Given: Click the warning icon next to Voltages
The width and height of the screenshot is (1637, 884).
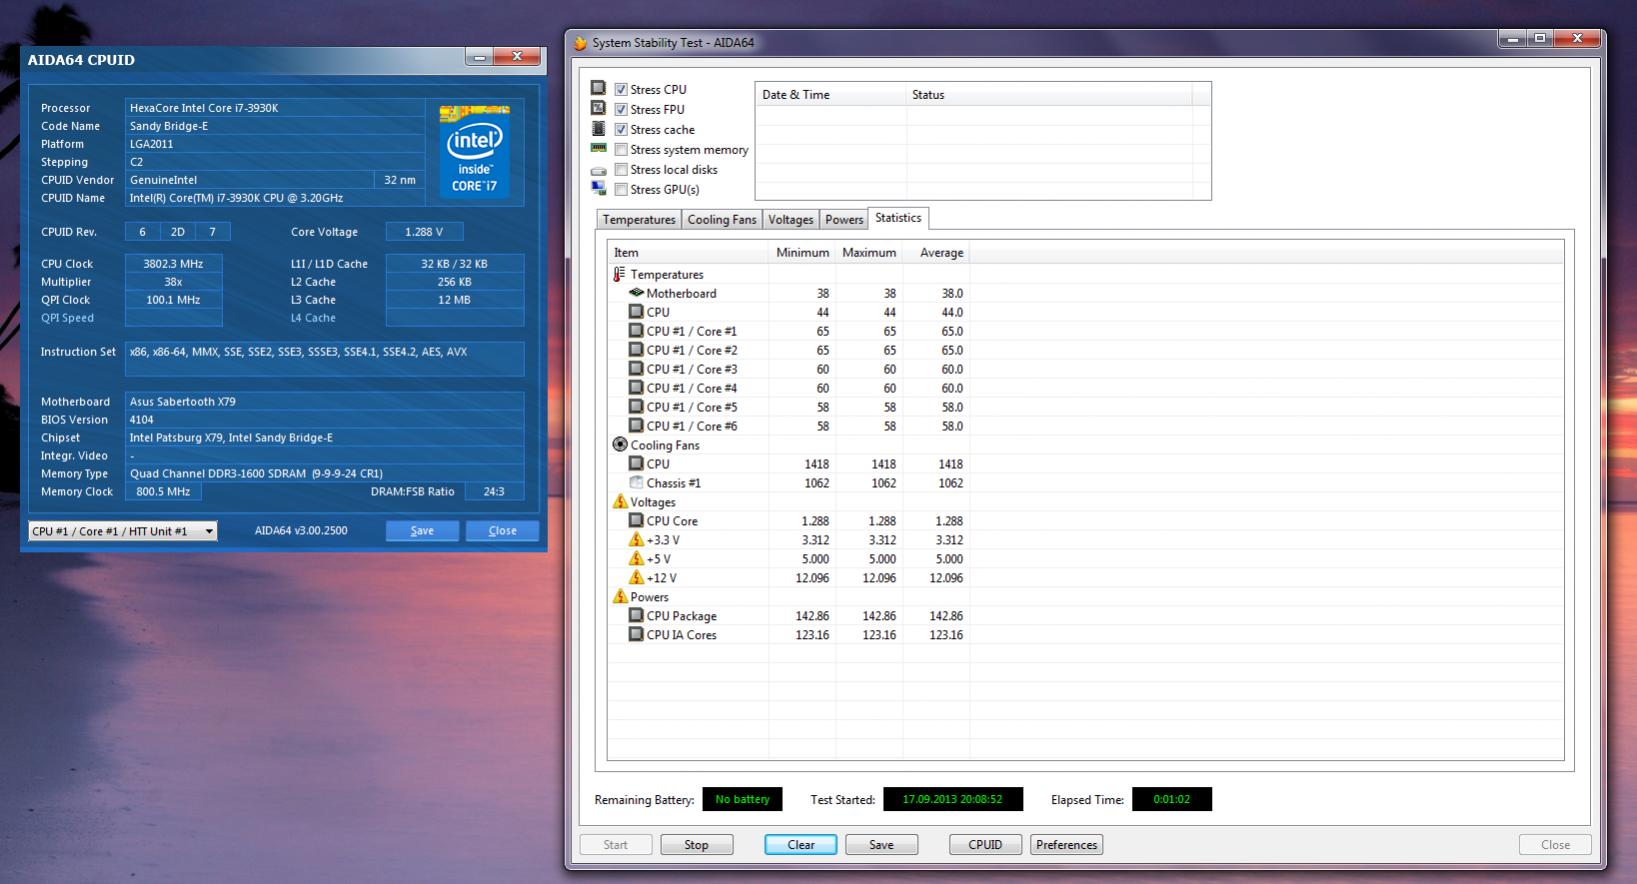Looking at the screenshot, I should [620, 502].
